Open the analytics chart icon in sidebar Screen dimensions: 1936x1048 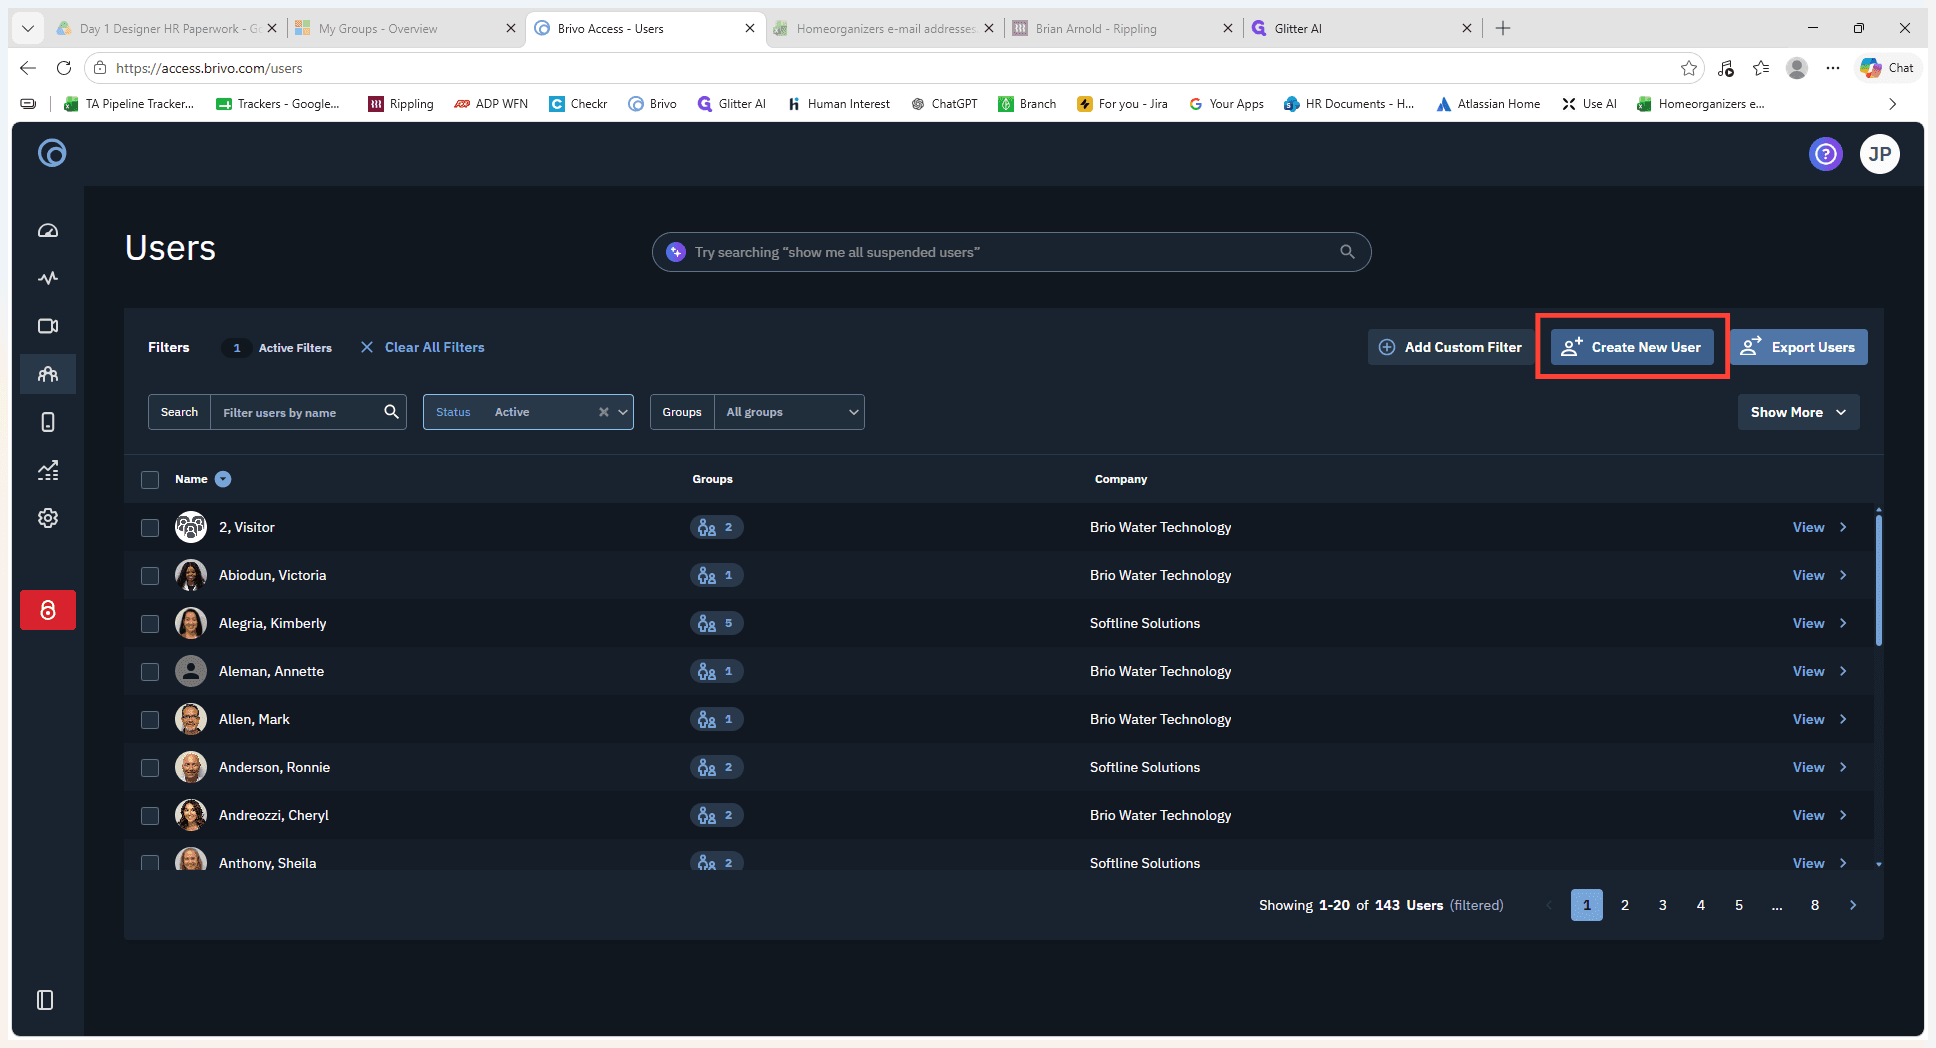point(48,470)
